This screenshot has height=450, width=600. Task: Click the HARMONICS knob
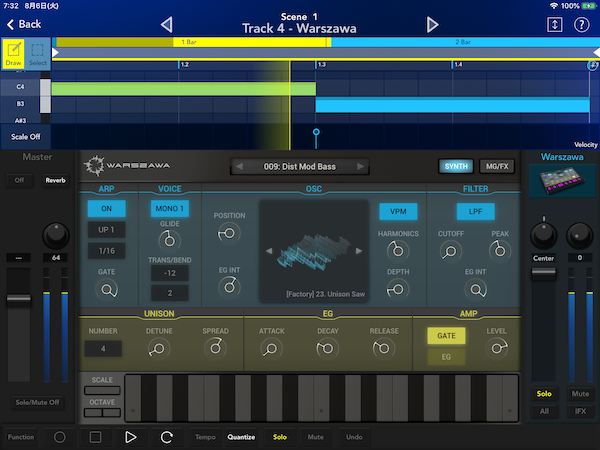398,251
